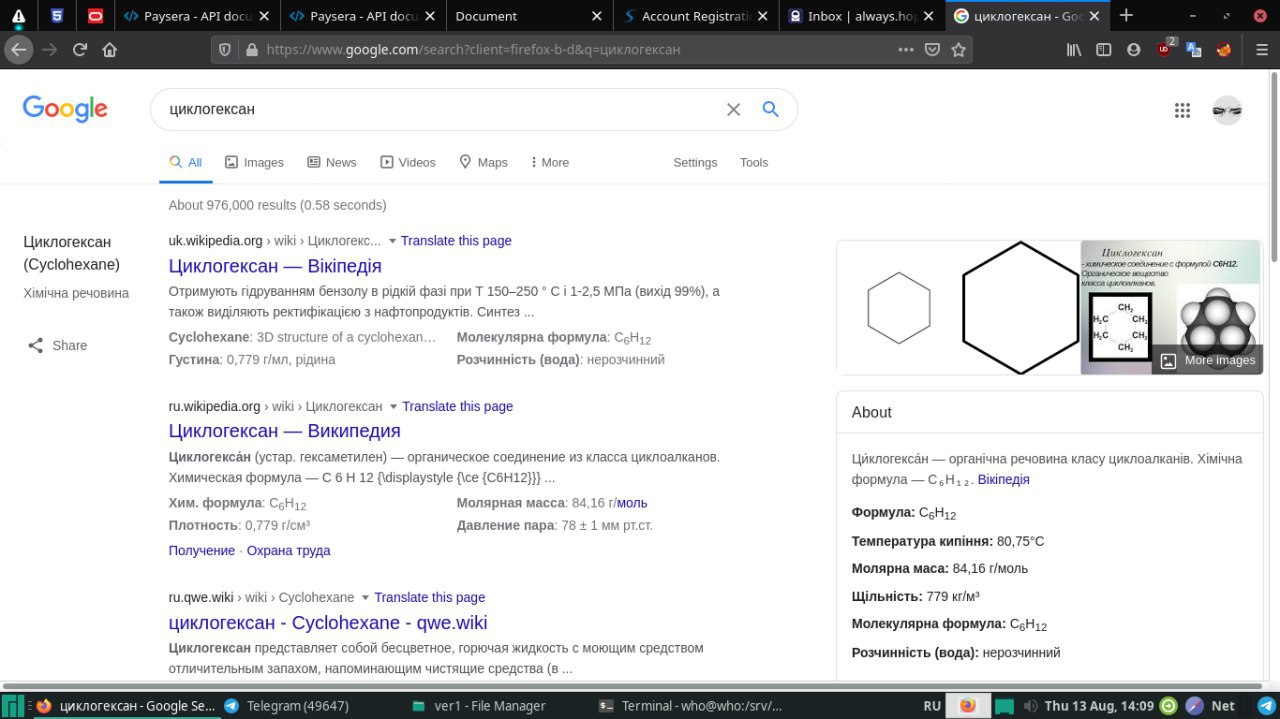Click the RU keyboard layout indicator
The height and width of the screenshot is (719, 1280).
(932, 706)
